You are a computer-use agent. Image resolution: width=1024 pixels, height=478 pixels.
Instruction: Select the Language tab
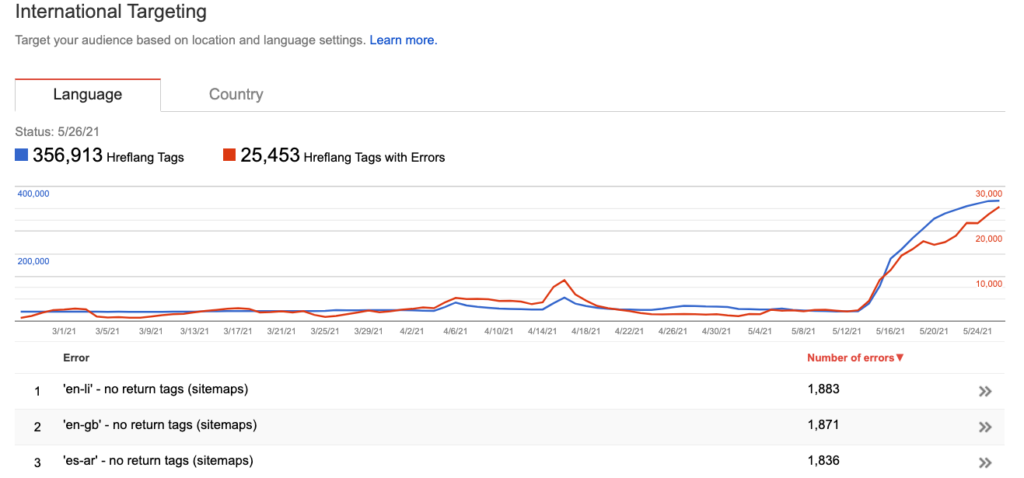tap(88, 94)
